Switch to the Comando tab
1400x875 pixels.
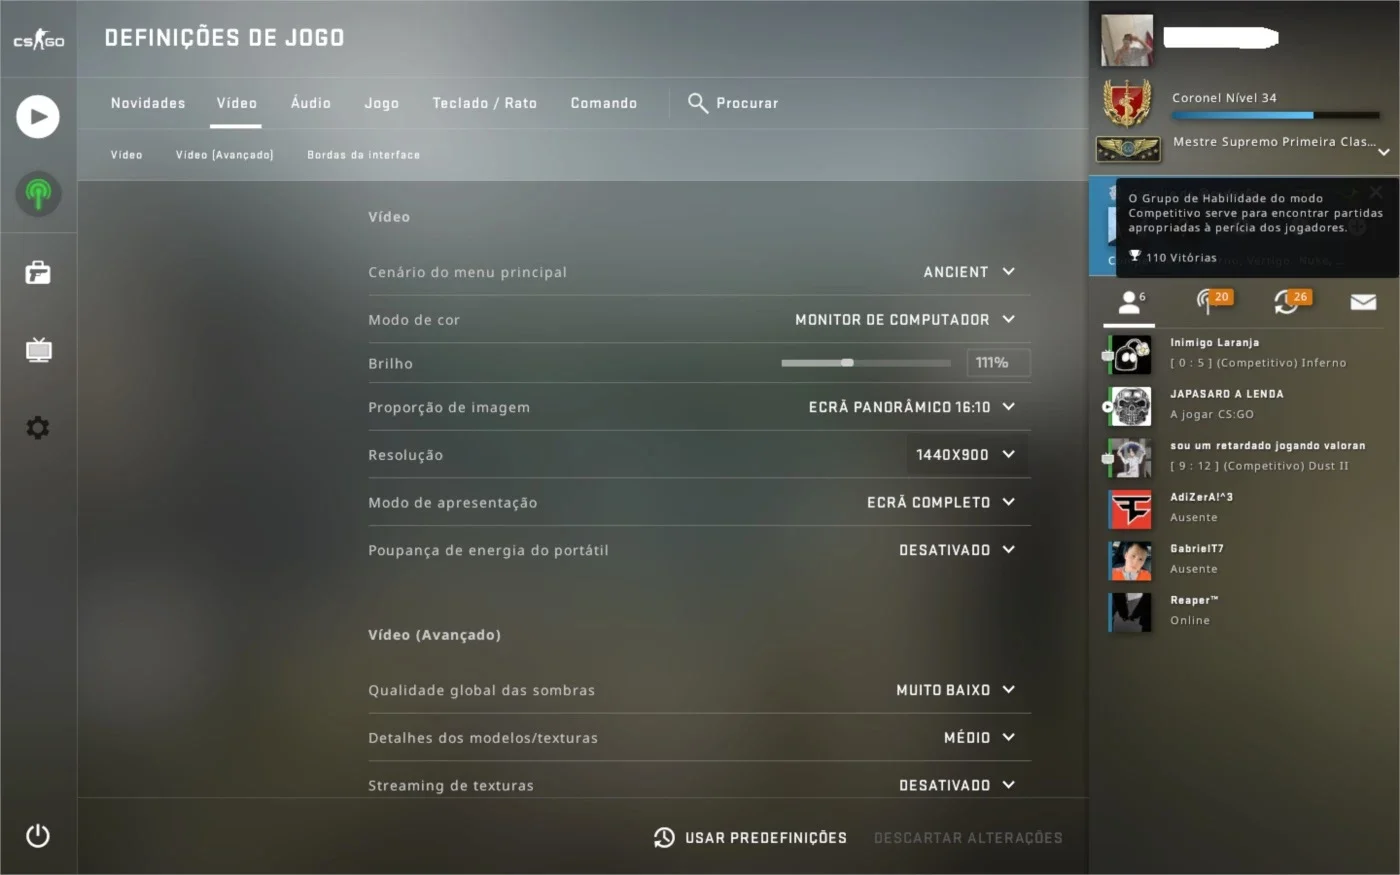coord(603,103)
